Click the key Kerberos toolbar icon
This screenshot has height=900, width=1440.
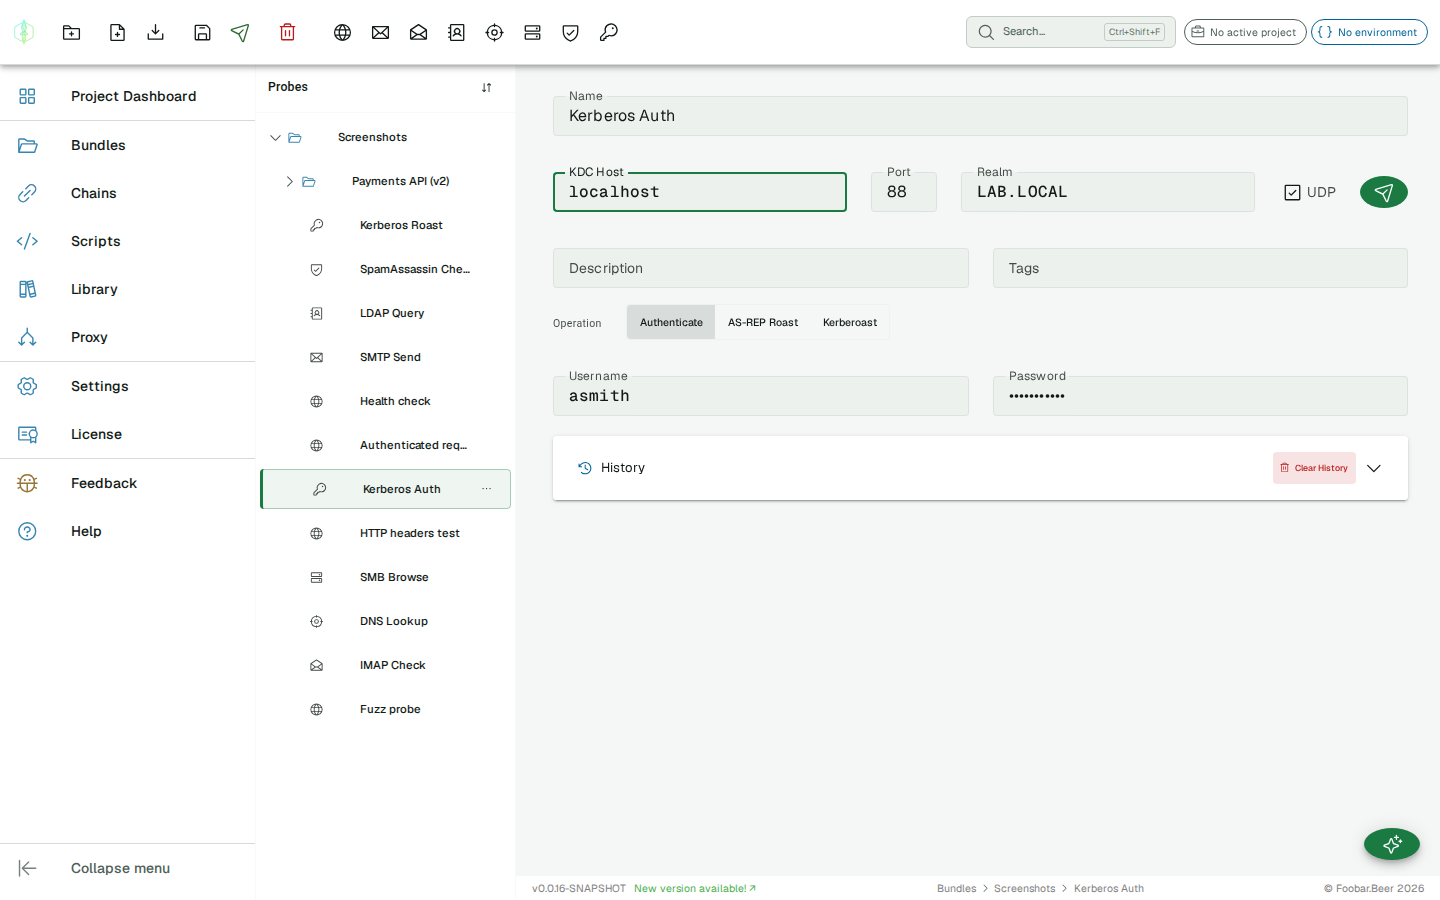[x=608, y=32]
